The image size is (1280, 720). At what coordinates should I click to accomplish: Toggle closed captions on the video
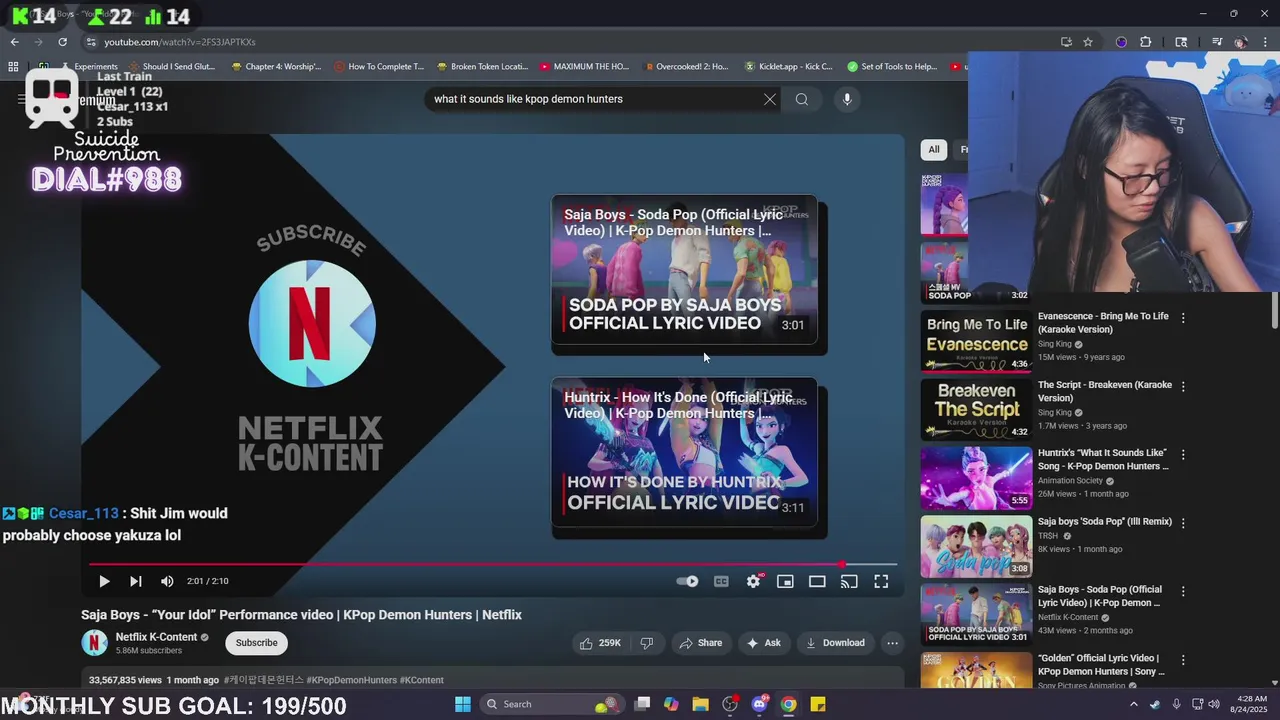721,581
